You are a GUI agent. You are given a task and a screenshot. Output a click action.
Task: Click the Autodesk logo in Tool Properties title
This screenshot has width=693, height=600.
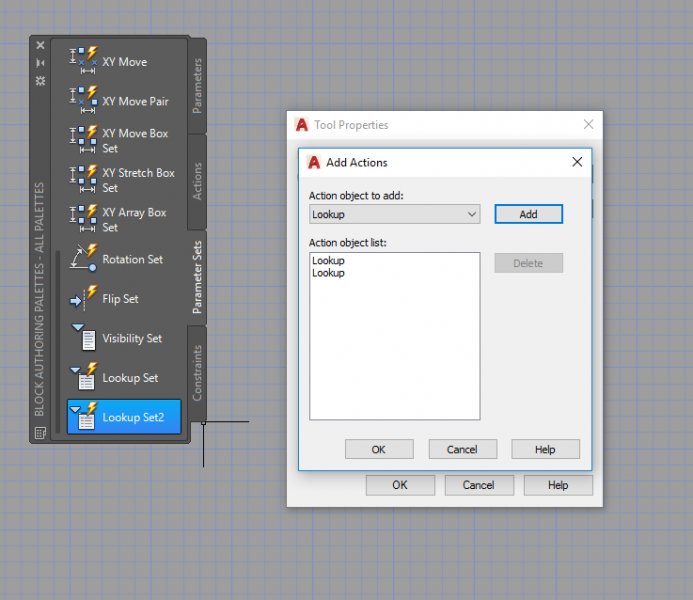pyautogui.click(x=302, y=125)
